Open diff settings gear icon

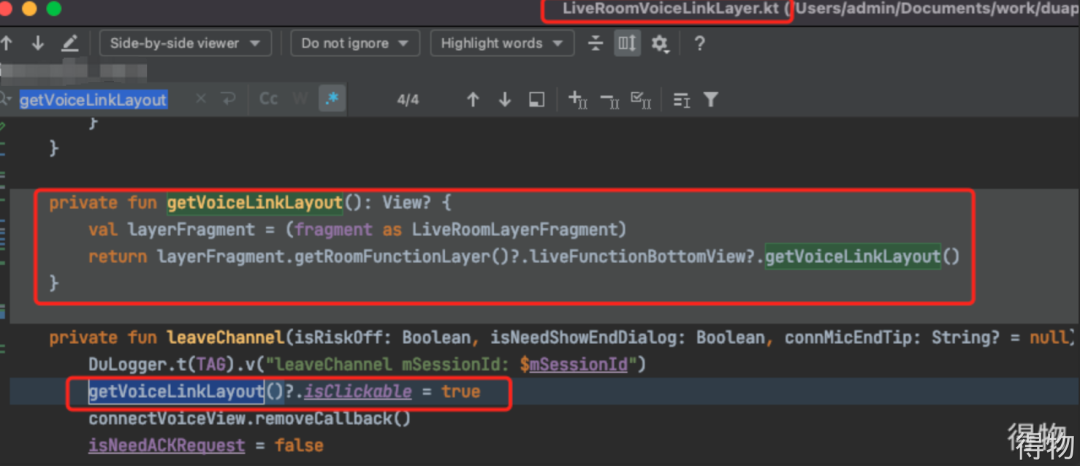(659, 43)
